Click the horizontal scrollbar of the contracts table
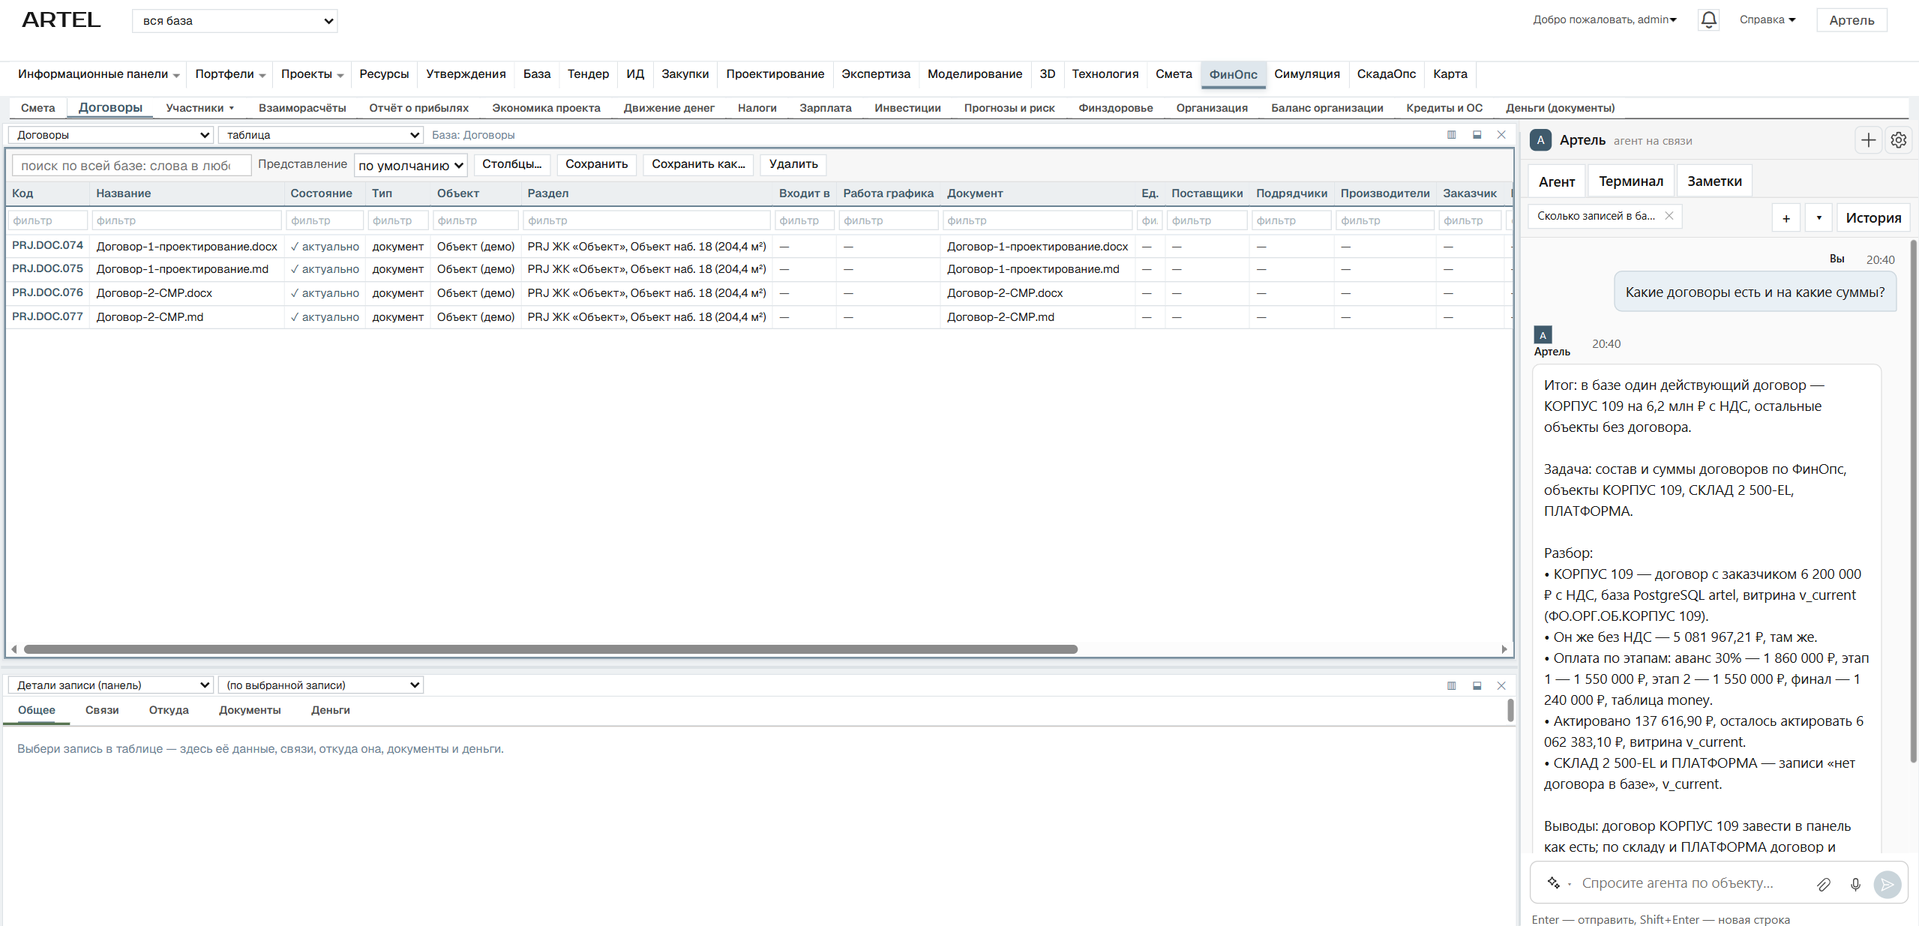The height and width of the screenshot is (926, 1919). [x=550, y=649]
